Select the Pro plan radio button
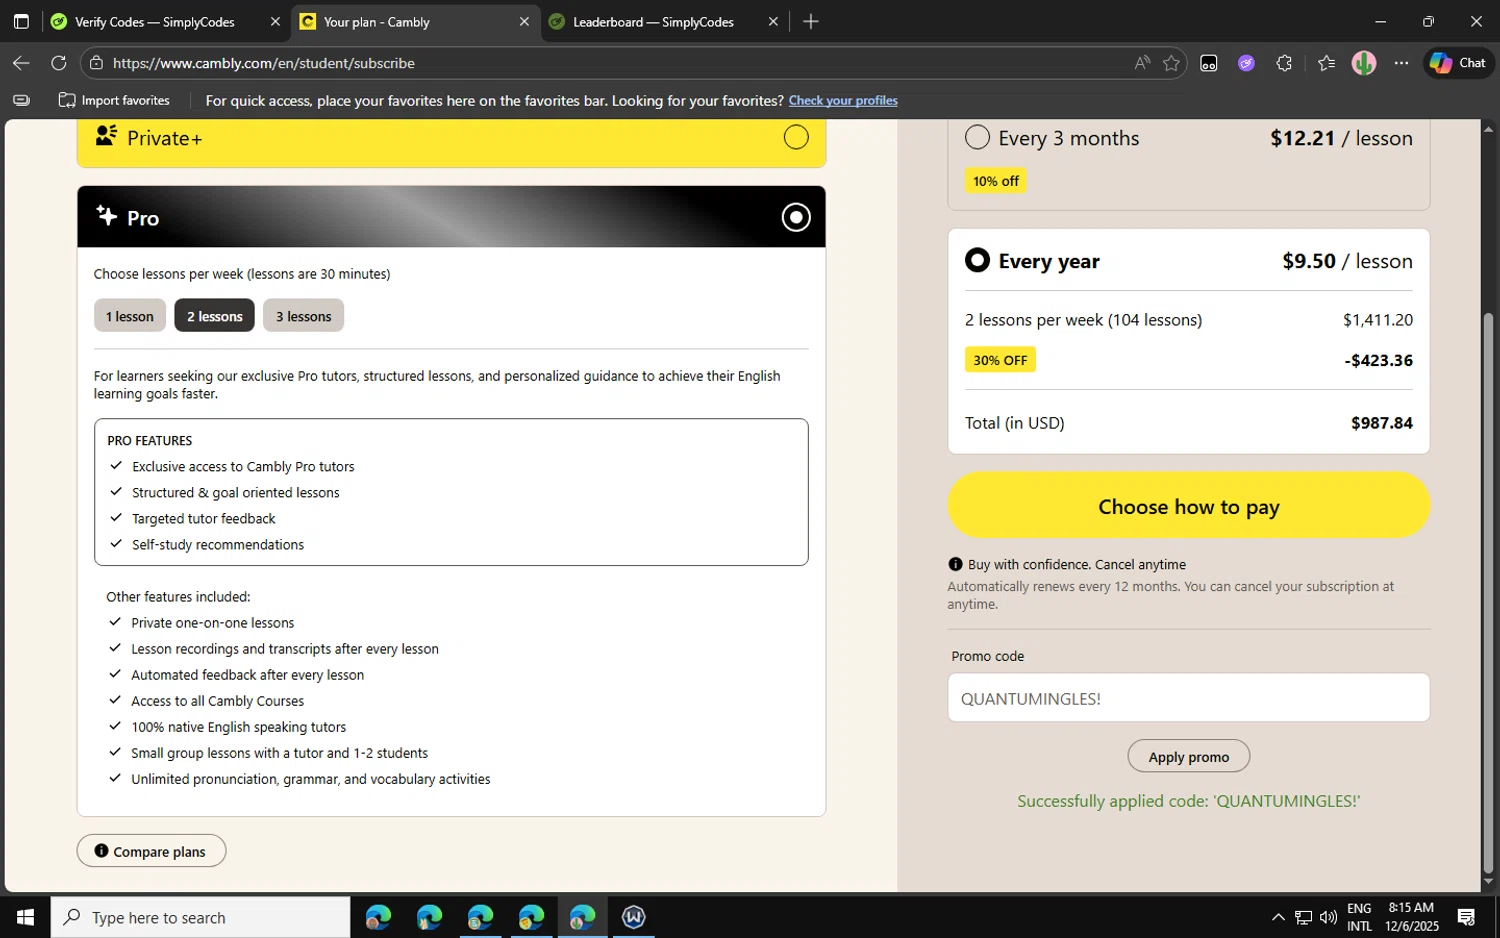Image resolution: width=1500 pixels, height=938 pixels. tap(796, 217)
